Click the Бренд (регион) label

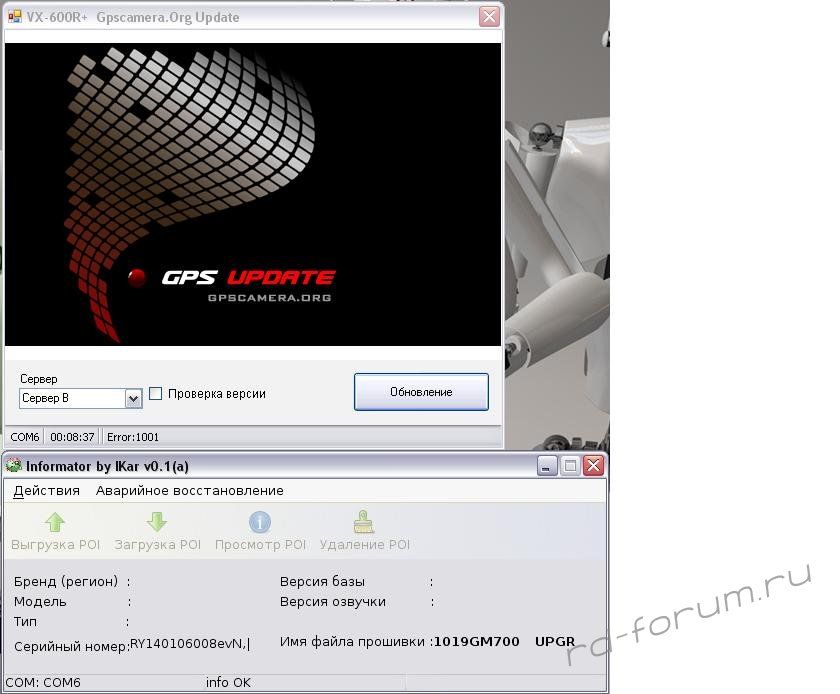tap(66, 581)
